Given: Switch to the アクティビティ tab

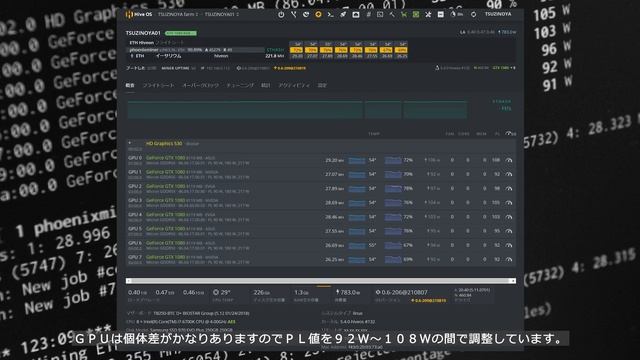Looking at the screenshot, I should (x=294, y=86).
